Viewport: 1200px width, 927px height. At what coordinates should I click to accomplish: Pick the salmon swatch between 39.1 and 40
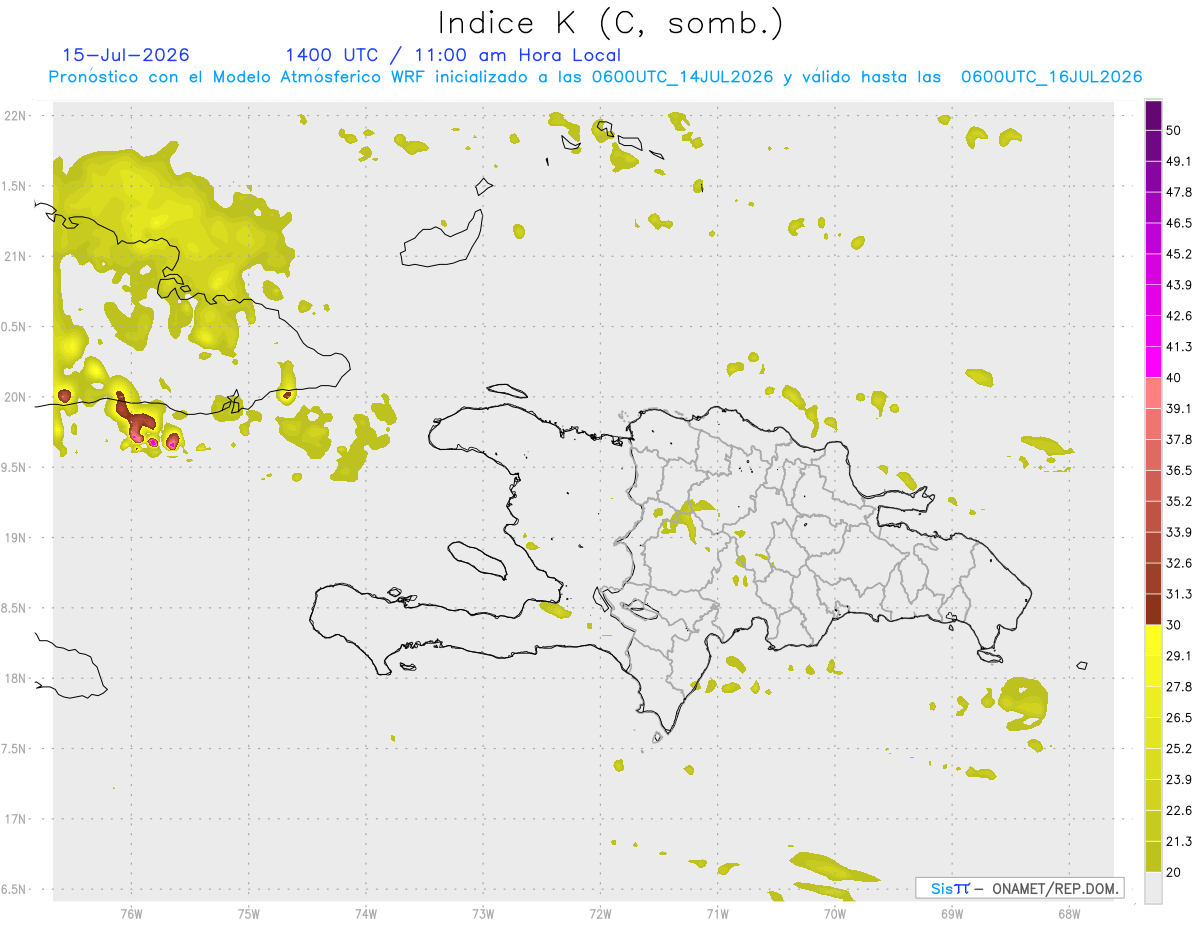click(x=1153, y=392)
